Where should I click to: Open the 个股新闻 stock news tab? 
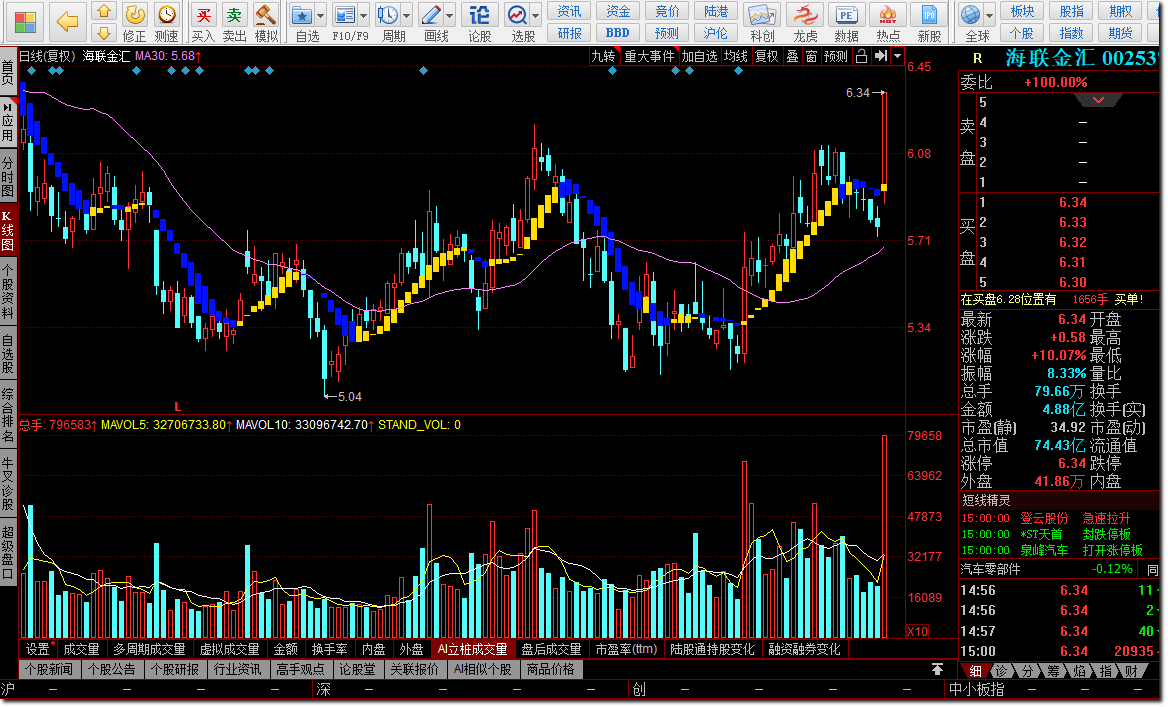click(49, 669)
